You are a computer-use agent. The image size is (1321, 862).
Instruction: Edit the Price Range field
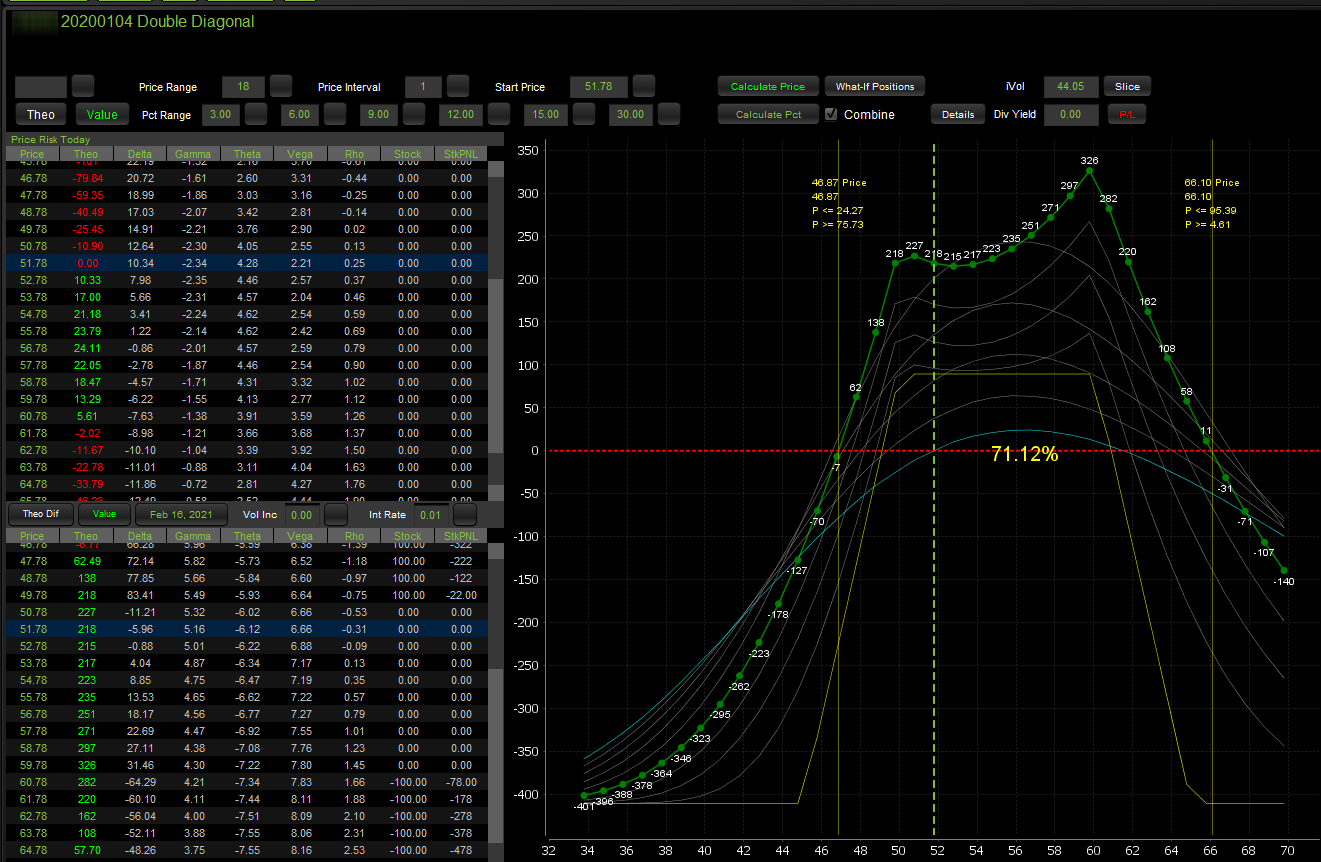243,86
